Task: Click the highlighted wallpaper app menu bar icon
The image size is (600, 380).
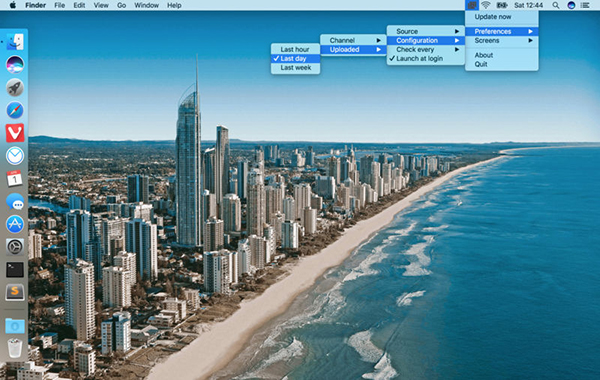Action: (x=472, y=5)
